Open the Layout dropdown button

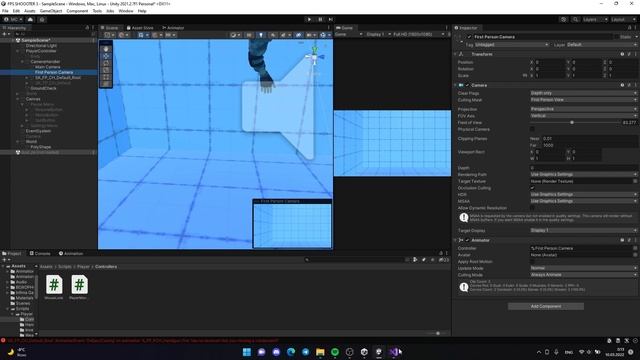pos(623,19)
